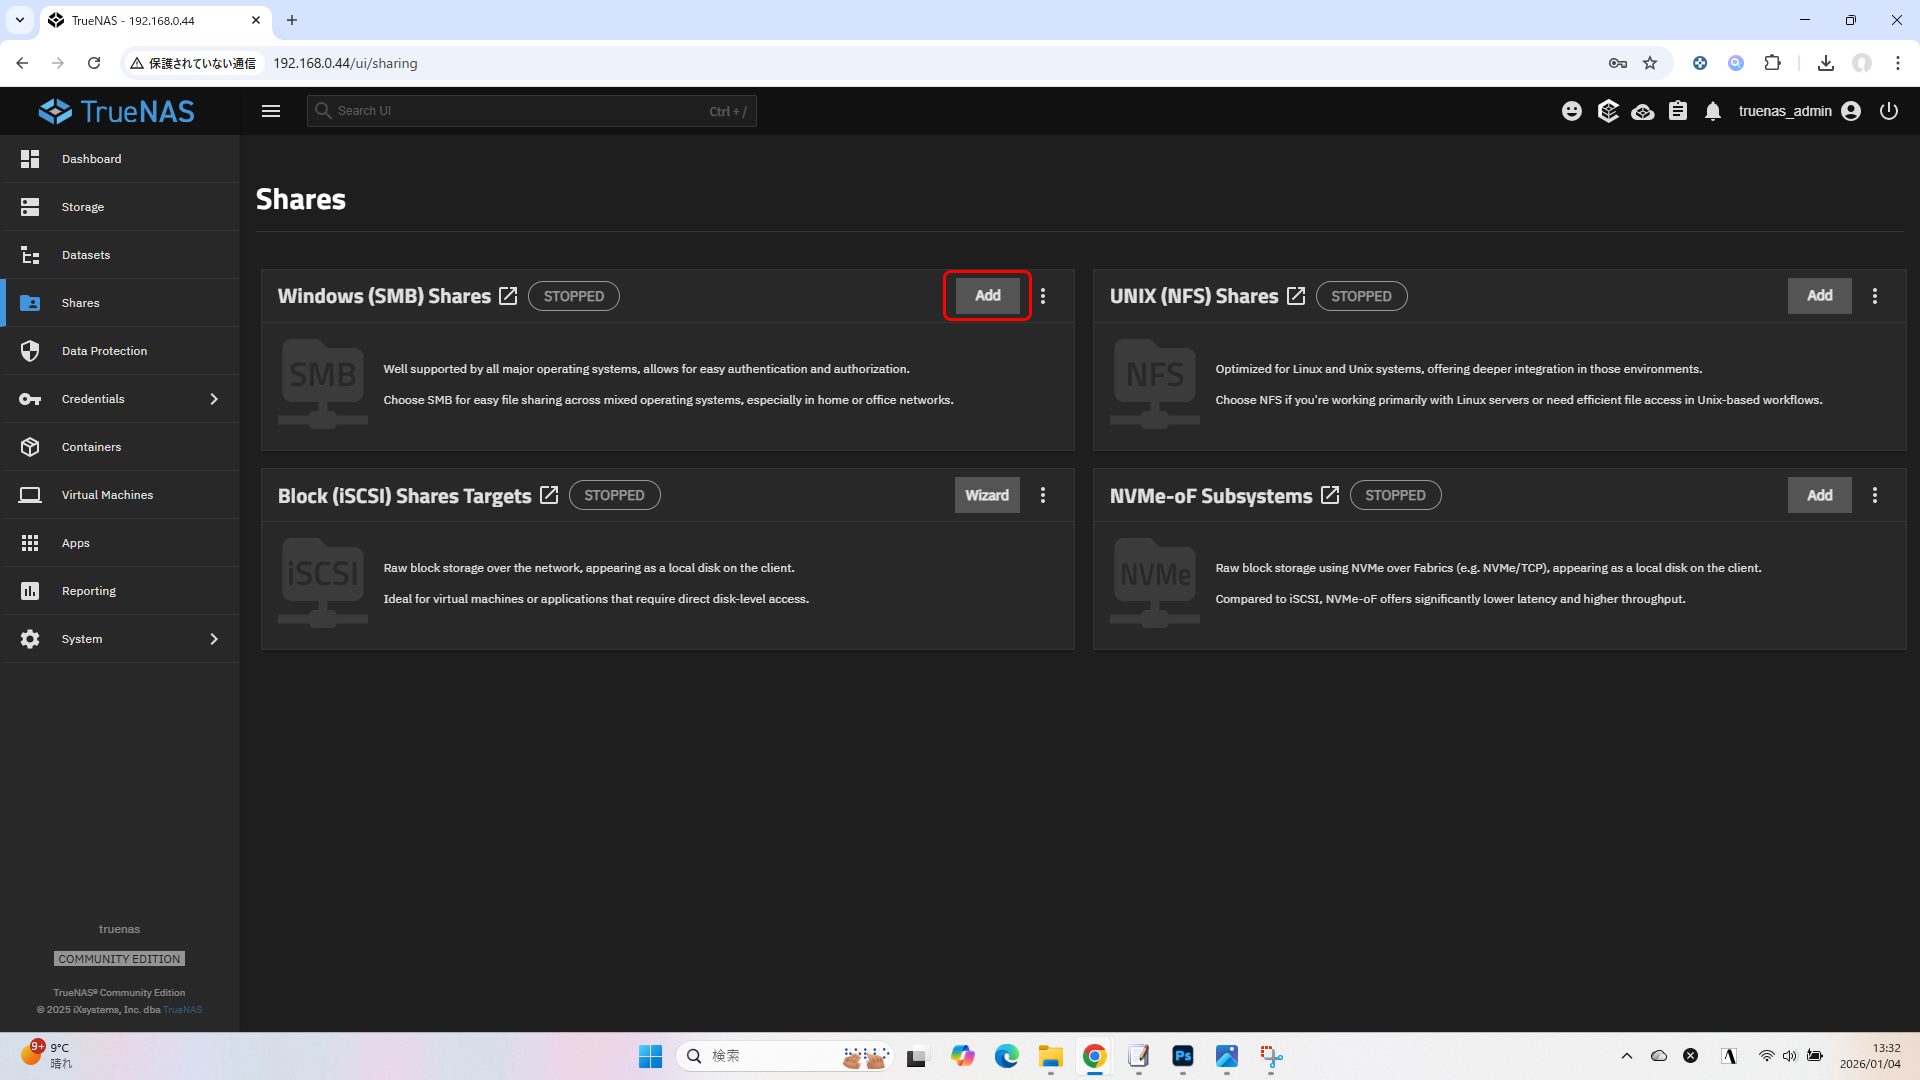Open the Jobs clipboard icon

[x=1678, y=111]
